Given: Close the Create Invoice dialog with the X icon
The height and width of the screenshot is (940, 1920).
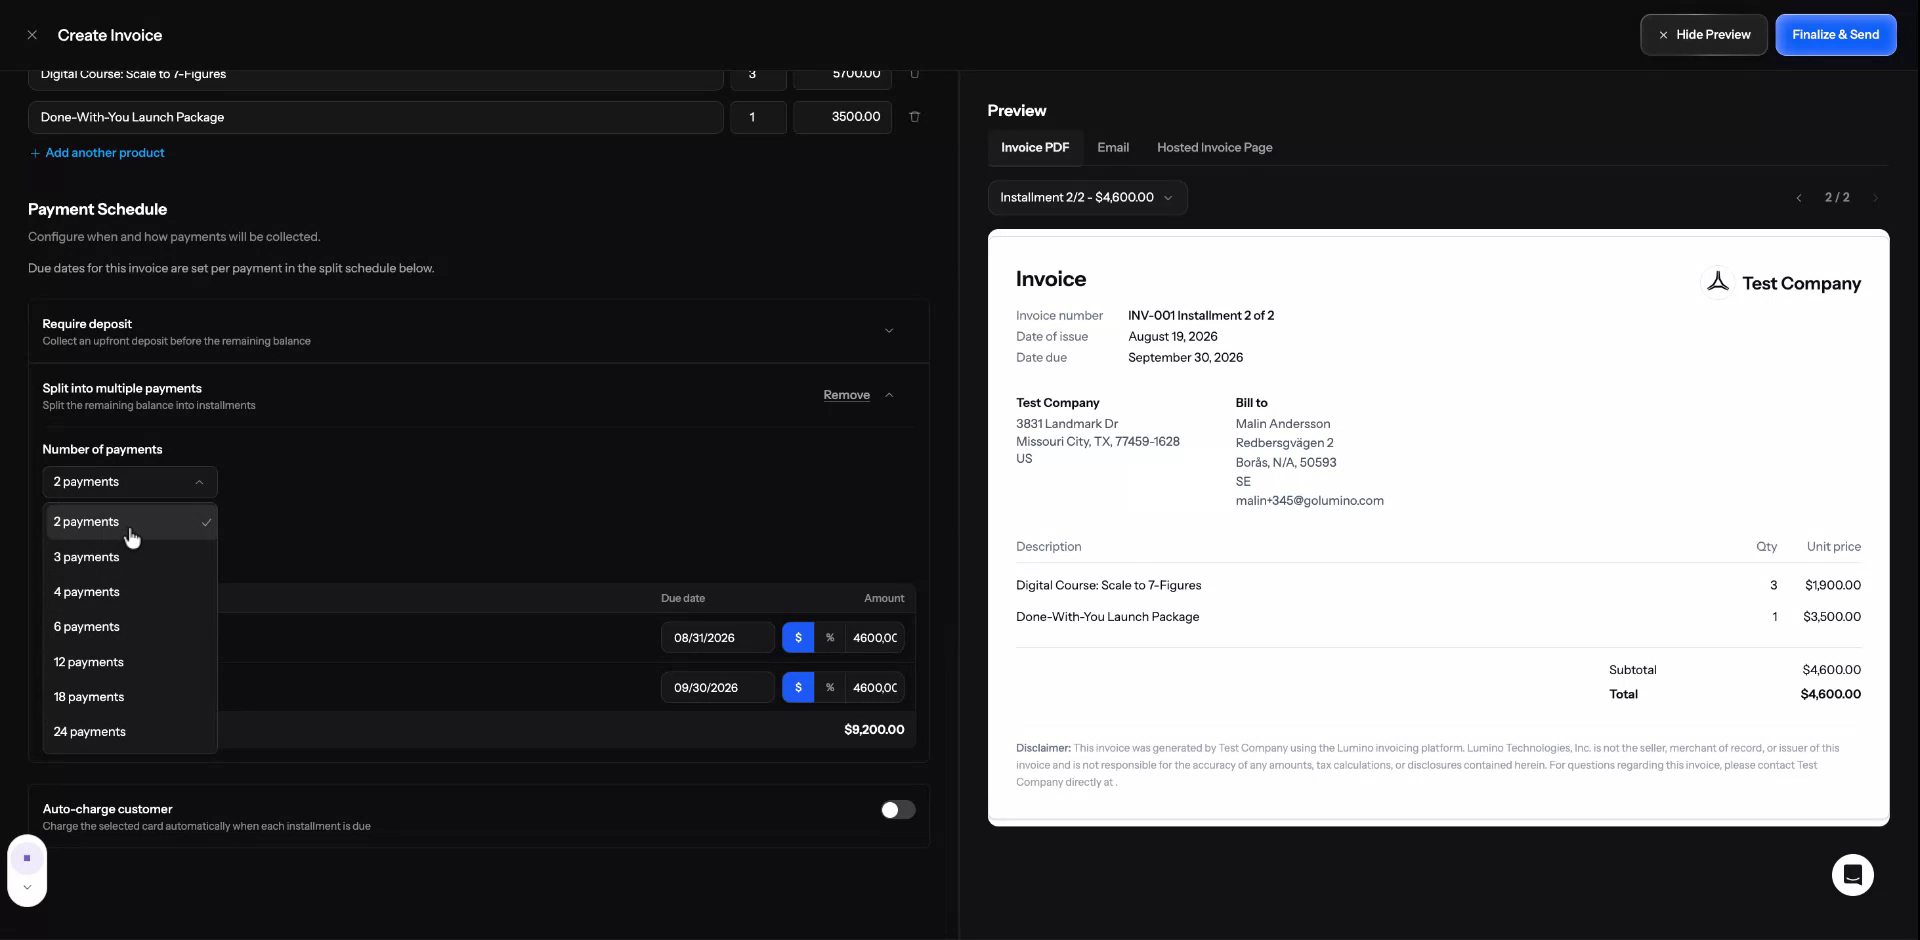Looking at the screenshot, I should click(x=32, y=35).
